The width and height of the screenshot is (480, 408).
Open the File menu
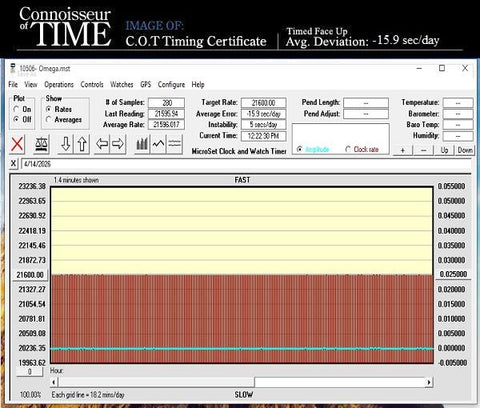[x=13, y=84]
